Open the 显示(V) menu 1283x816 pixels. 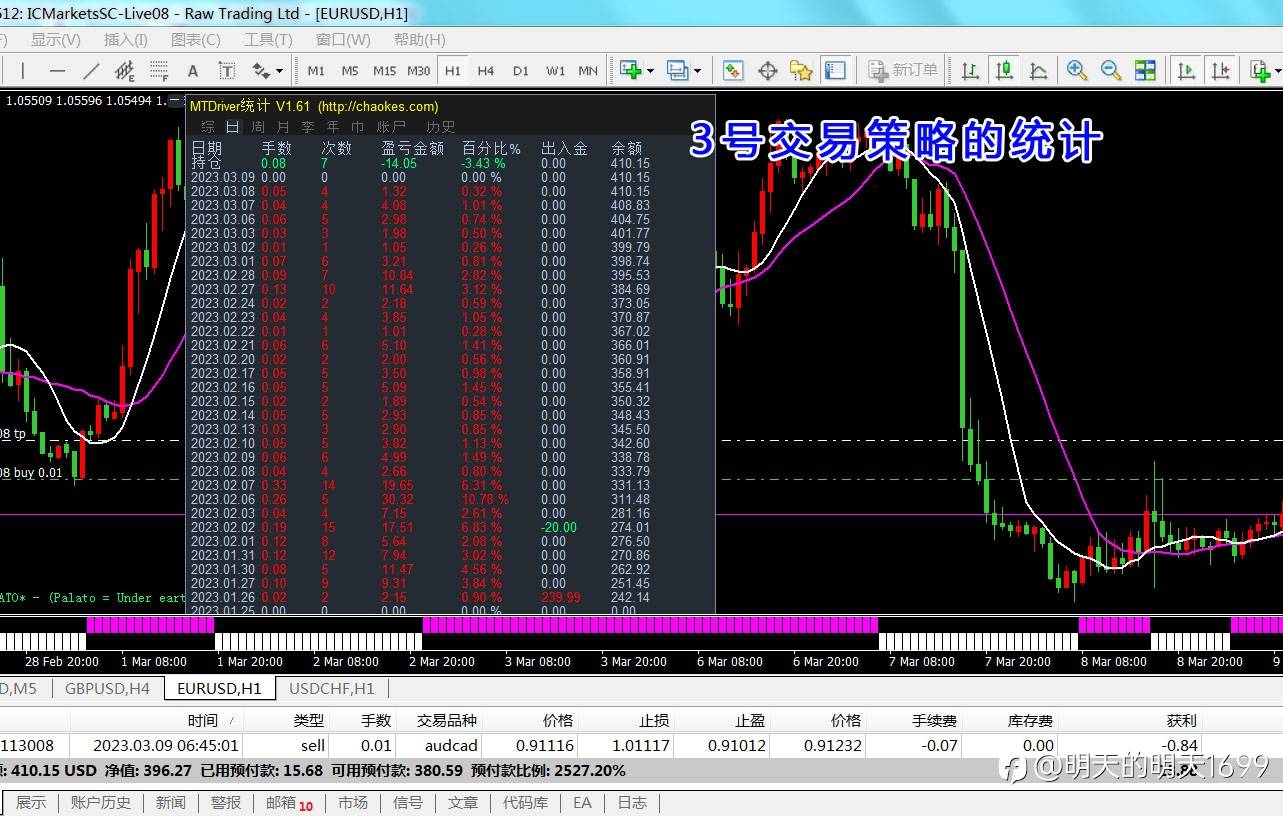click(x=56, y=40)
